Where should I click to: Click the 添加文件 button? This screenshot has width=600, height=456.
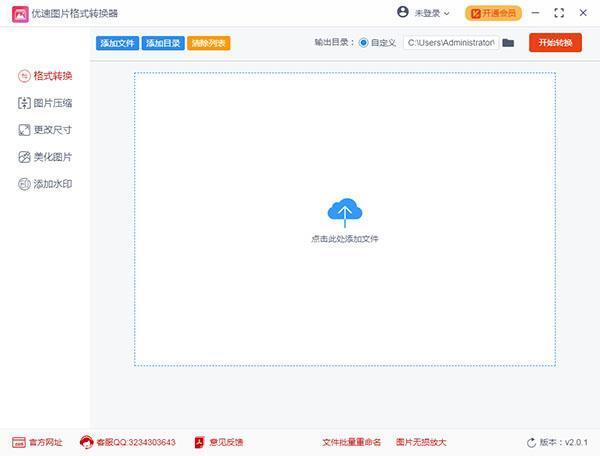[117, 43]
